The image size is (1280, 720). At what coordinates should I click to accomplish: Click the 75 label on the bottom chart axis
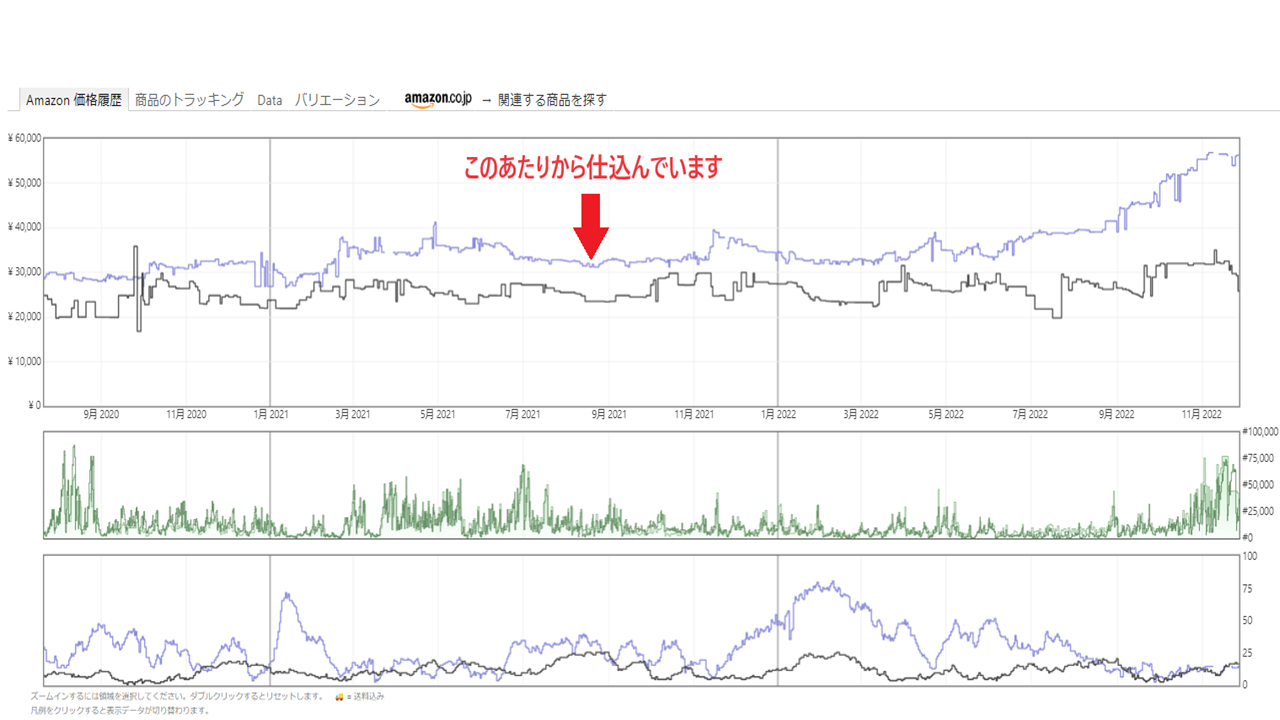pos(1247,589)
